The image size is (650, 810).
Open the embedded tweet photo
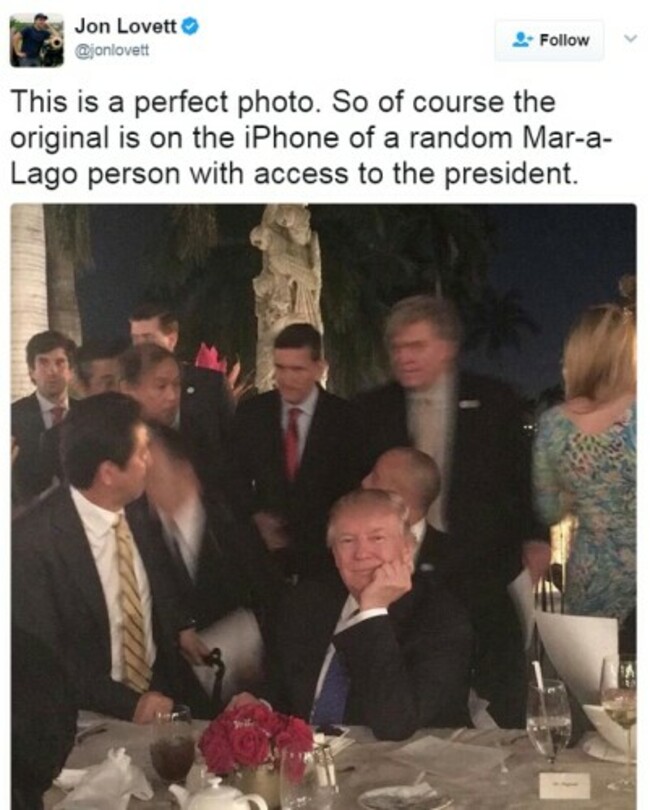click(x=323, y=507)
